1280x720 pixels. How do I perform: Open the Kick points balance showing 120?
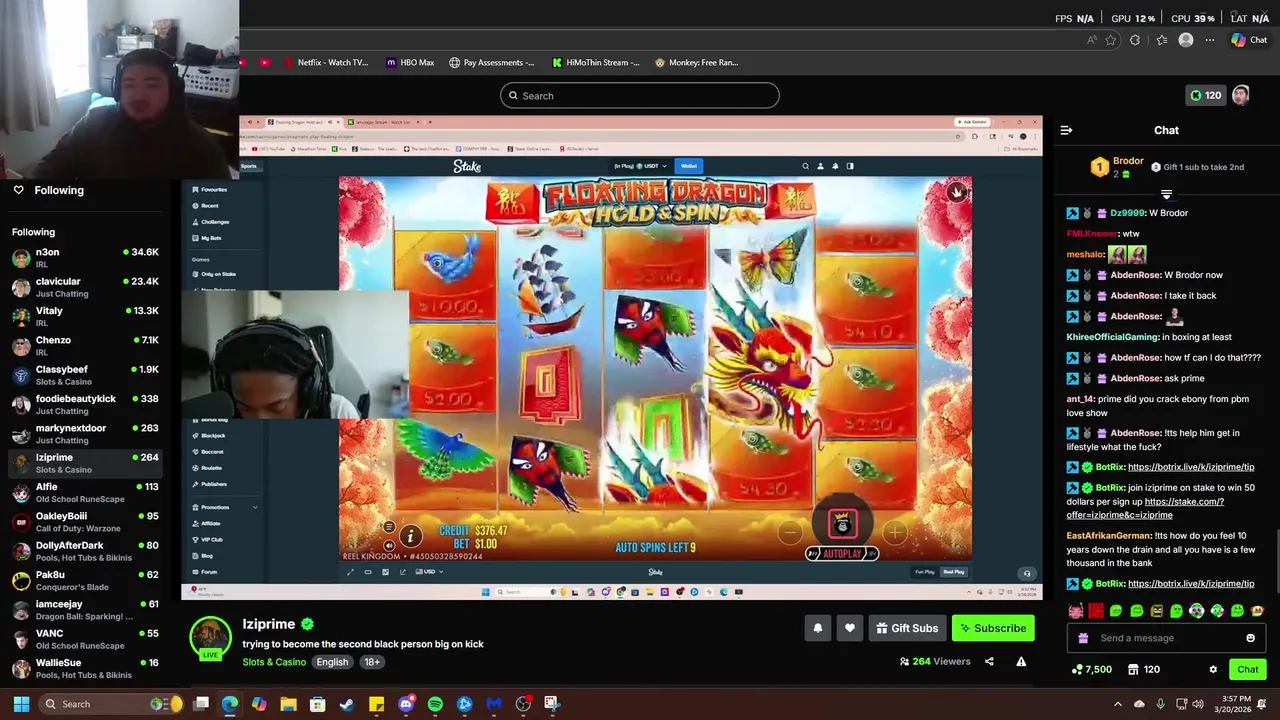tap(1204, 95)
